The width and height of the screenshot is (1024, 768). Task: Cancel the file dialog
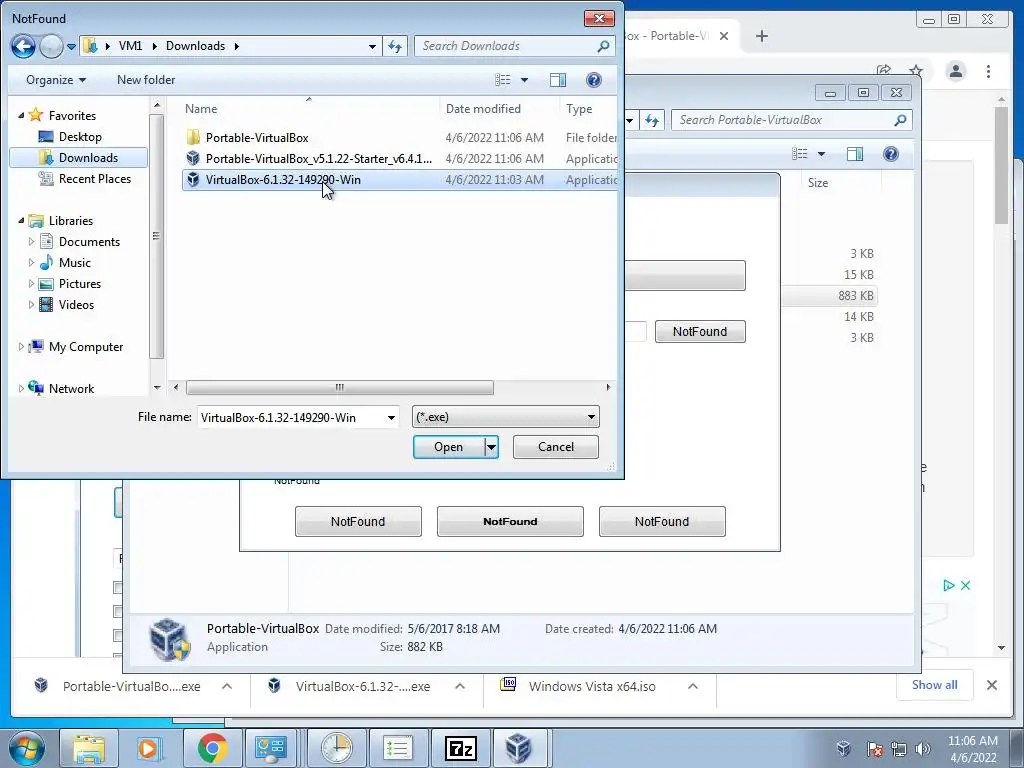point(556,447)
